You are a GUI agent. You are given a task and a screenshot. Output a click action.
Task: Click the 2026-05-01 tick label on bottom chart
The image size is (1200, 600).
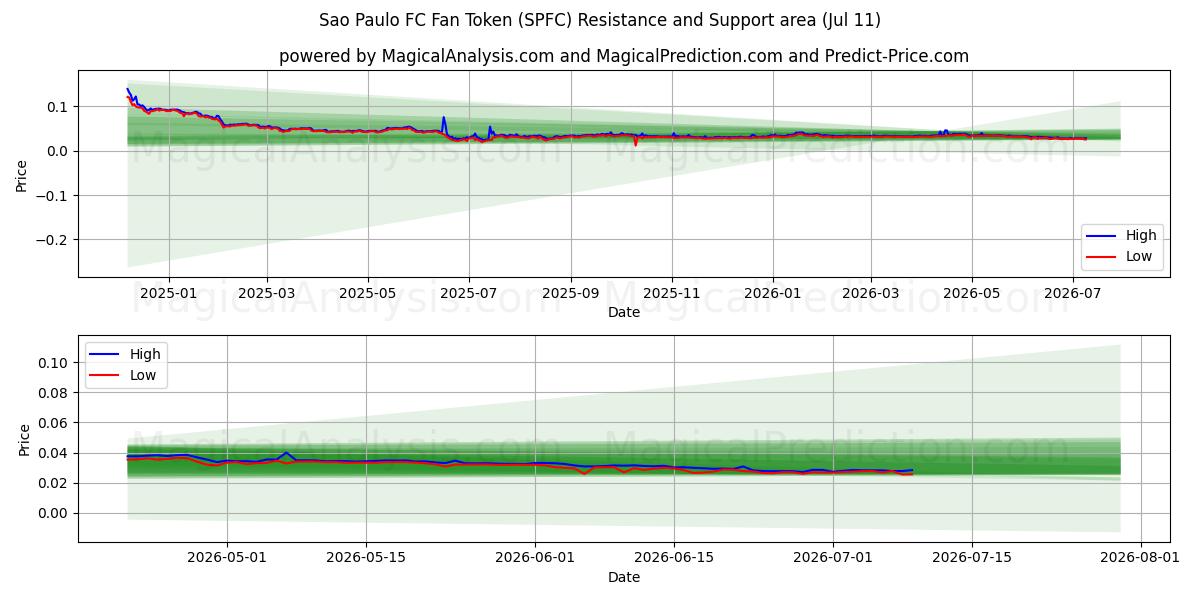click(226, 558)
